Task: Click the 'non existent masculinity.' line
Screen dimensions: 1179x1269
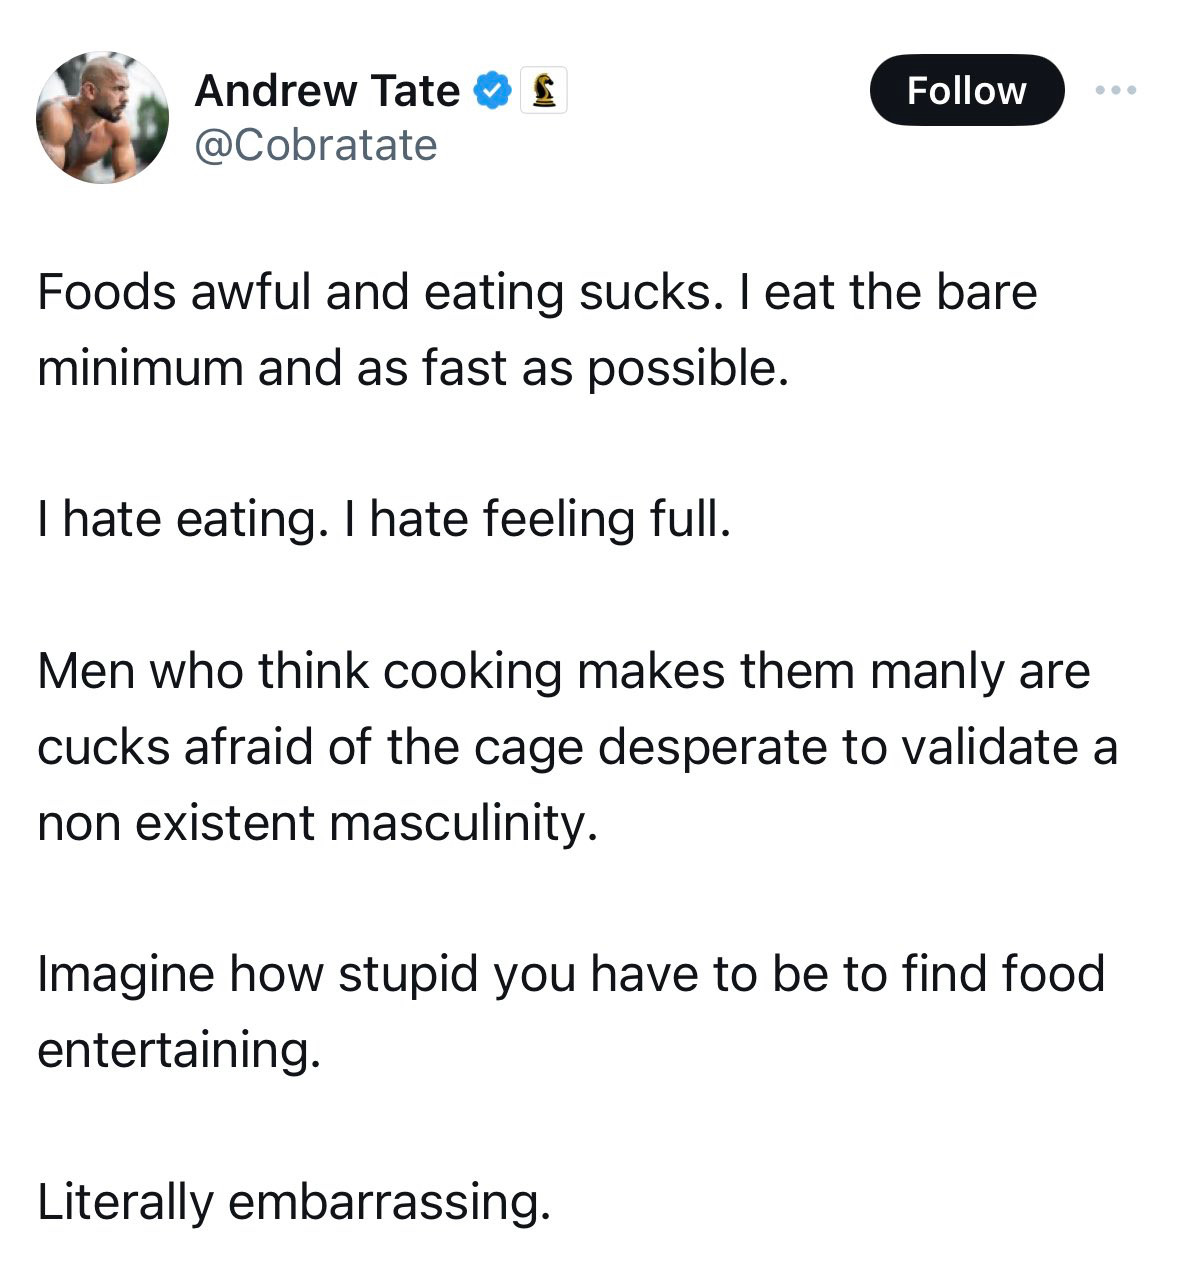Action: point(317,823)
